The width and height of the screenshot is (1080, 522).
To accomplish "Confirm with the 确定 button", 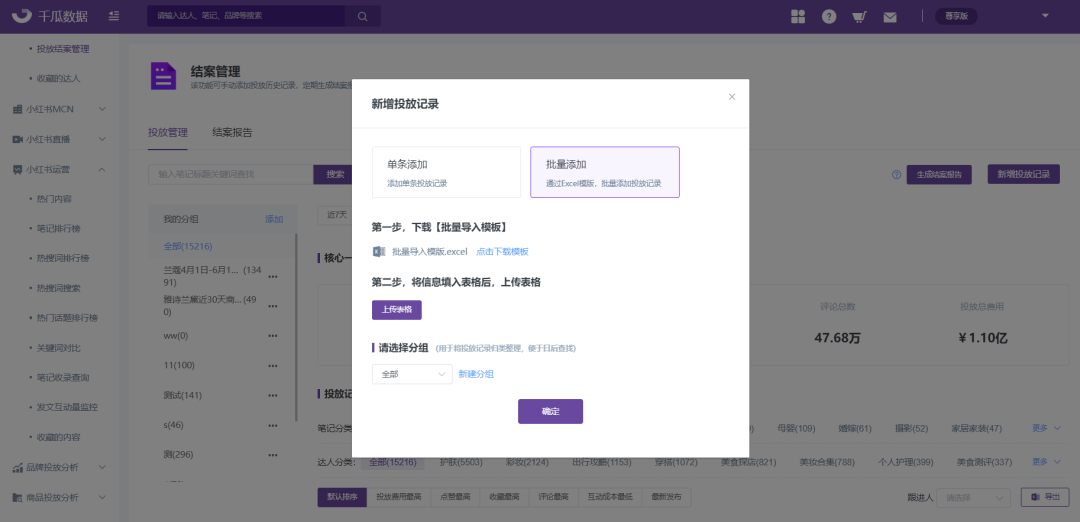I will click(x=550, y=411).
